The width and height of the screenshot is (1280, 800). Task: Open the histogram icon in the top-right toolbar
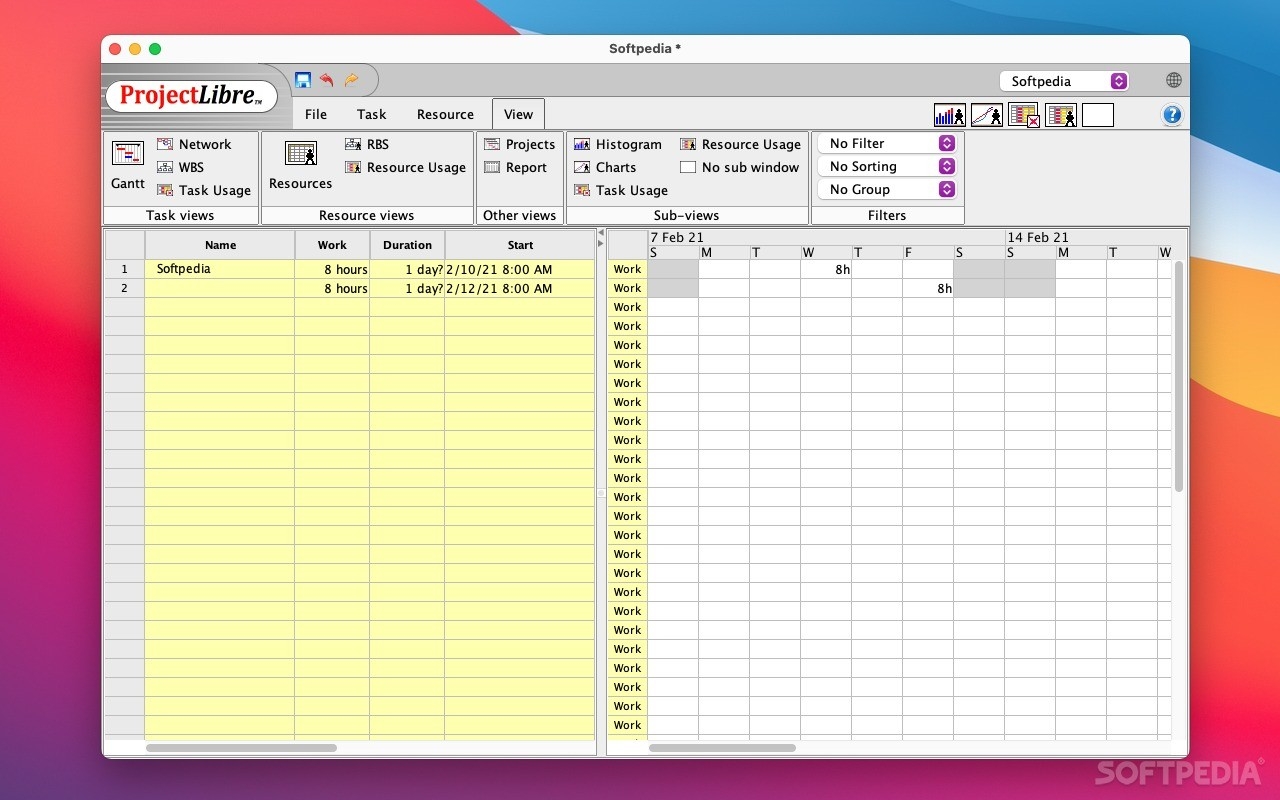click(948, 115)
